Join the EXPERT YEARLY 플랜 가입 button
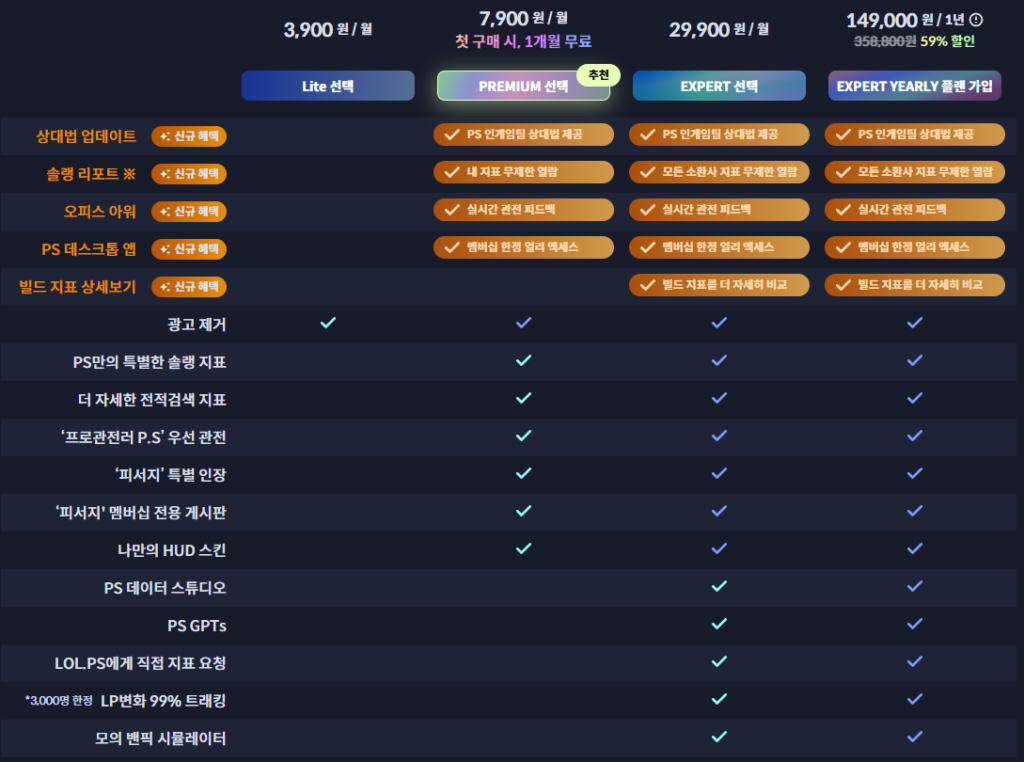The image size is (1024, 762). point(914,86)
